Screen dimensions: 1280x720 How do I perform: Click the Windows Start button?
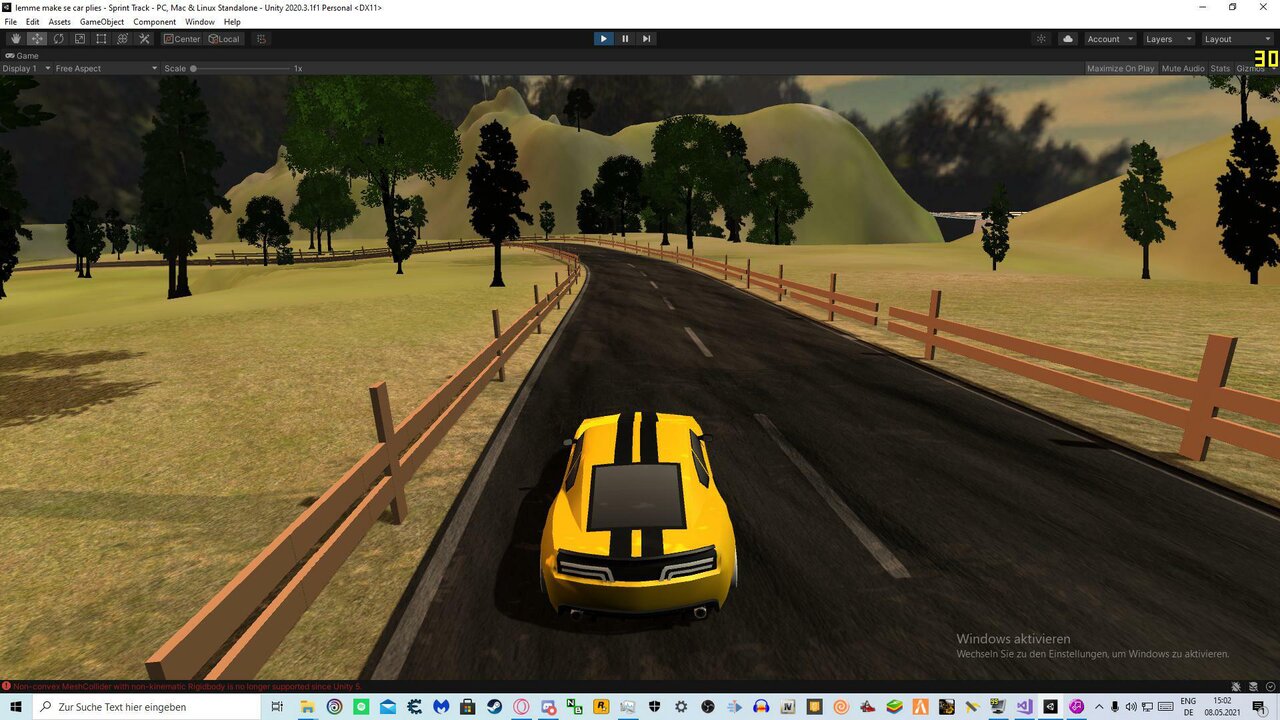tap(16, 707)
